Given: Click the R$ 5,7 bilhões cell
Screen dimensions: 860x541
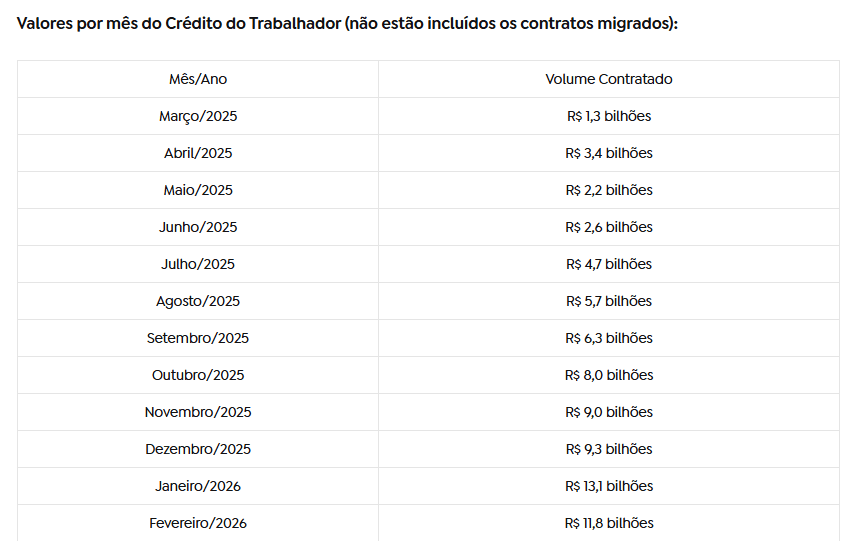Looking at the screenshot, I should [x=609, y=301].
